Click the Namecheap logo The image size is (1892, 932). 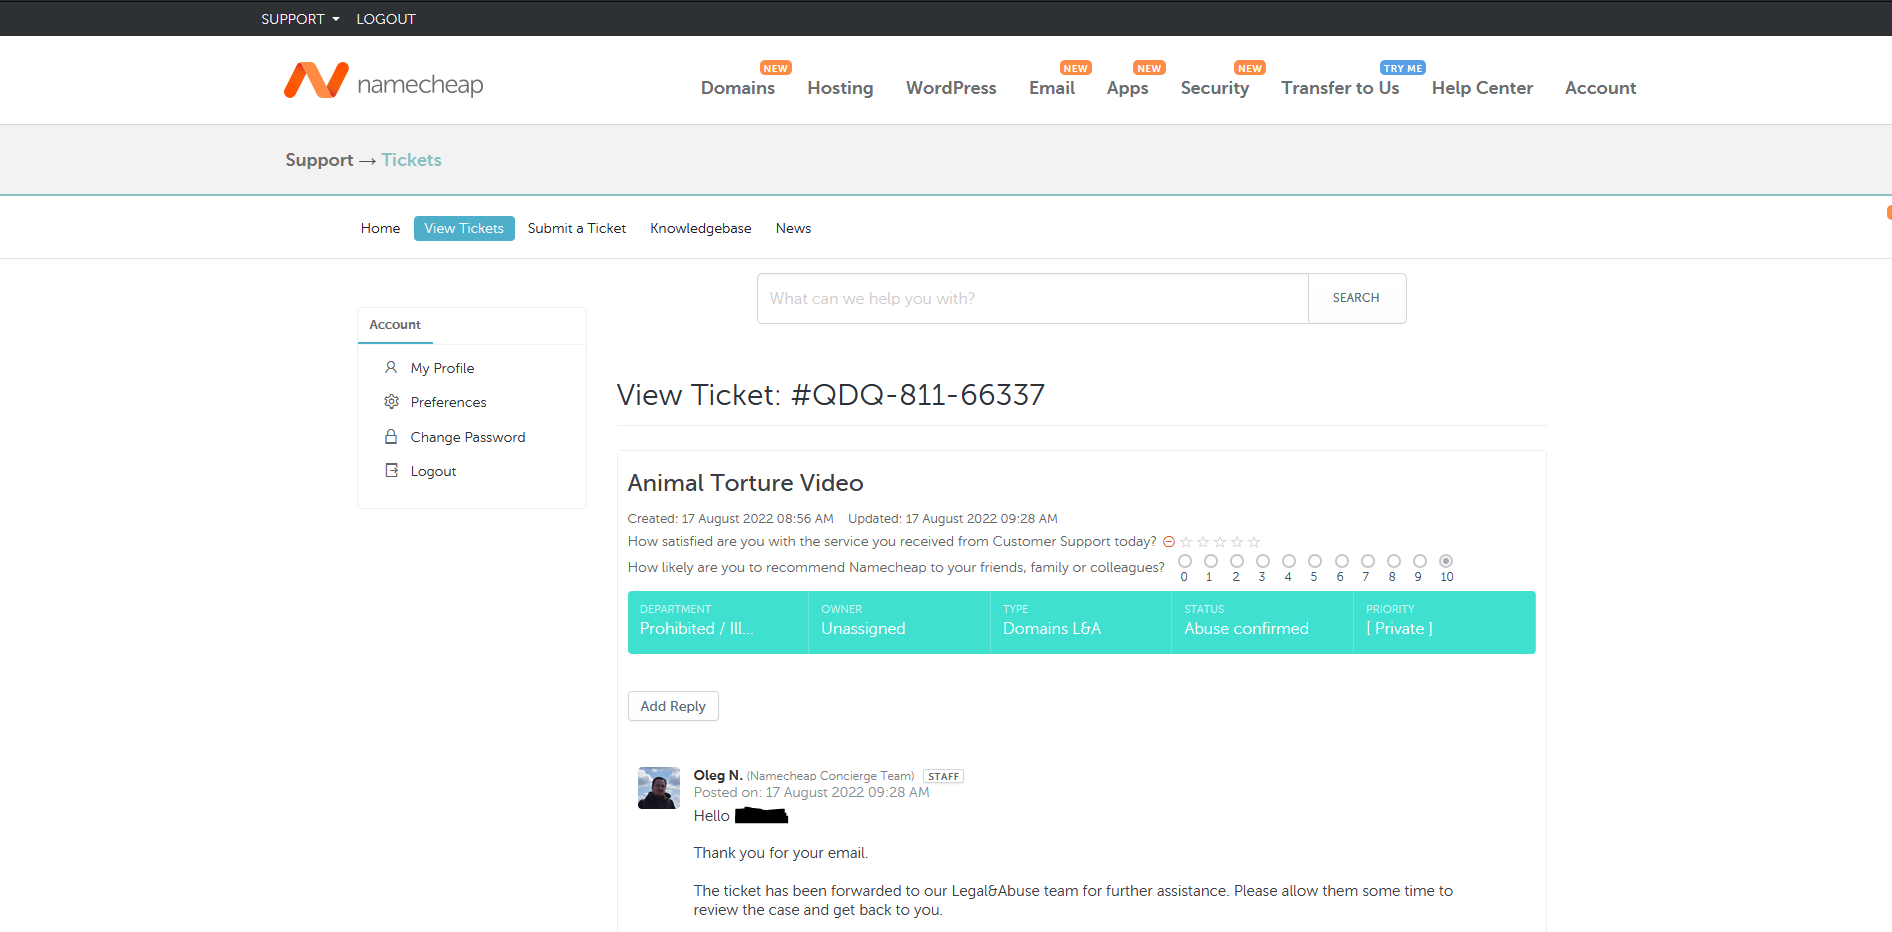[x=384, y=81]
